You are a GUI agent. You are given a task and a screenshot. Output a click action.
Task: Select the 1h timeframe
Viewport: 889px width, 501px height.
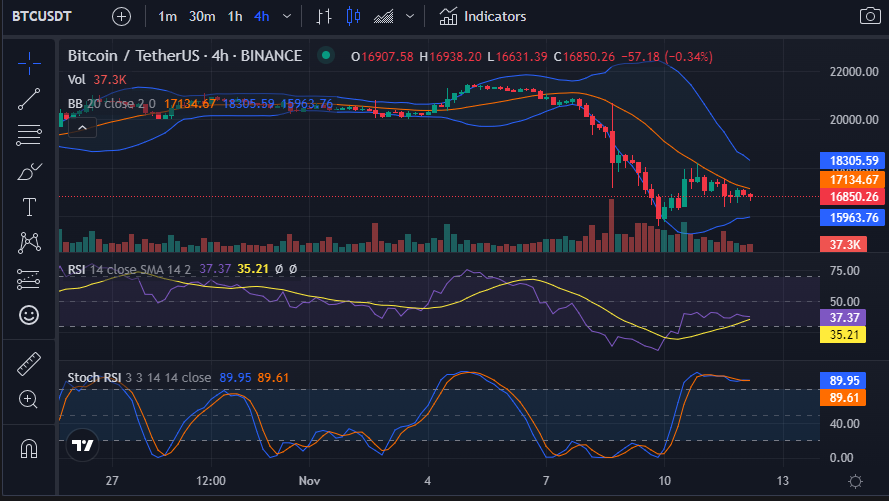tap(234, 16)
